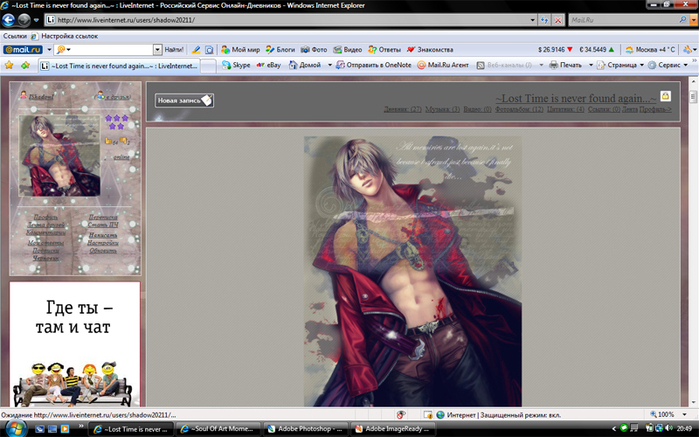Viewport: 699px width, 437px height.
Task: Click the refresh page icon
Action: pos(544,20)
